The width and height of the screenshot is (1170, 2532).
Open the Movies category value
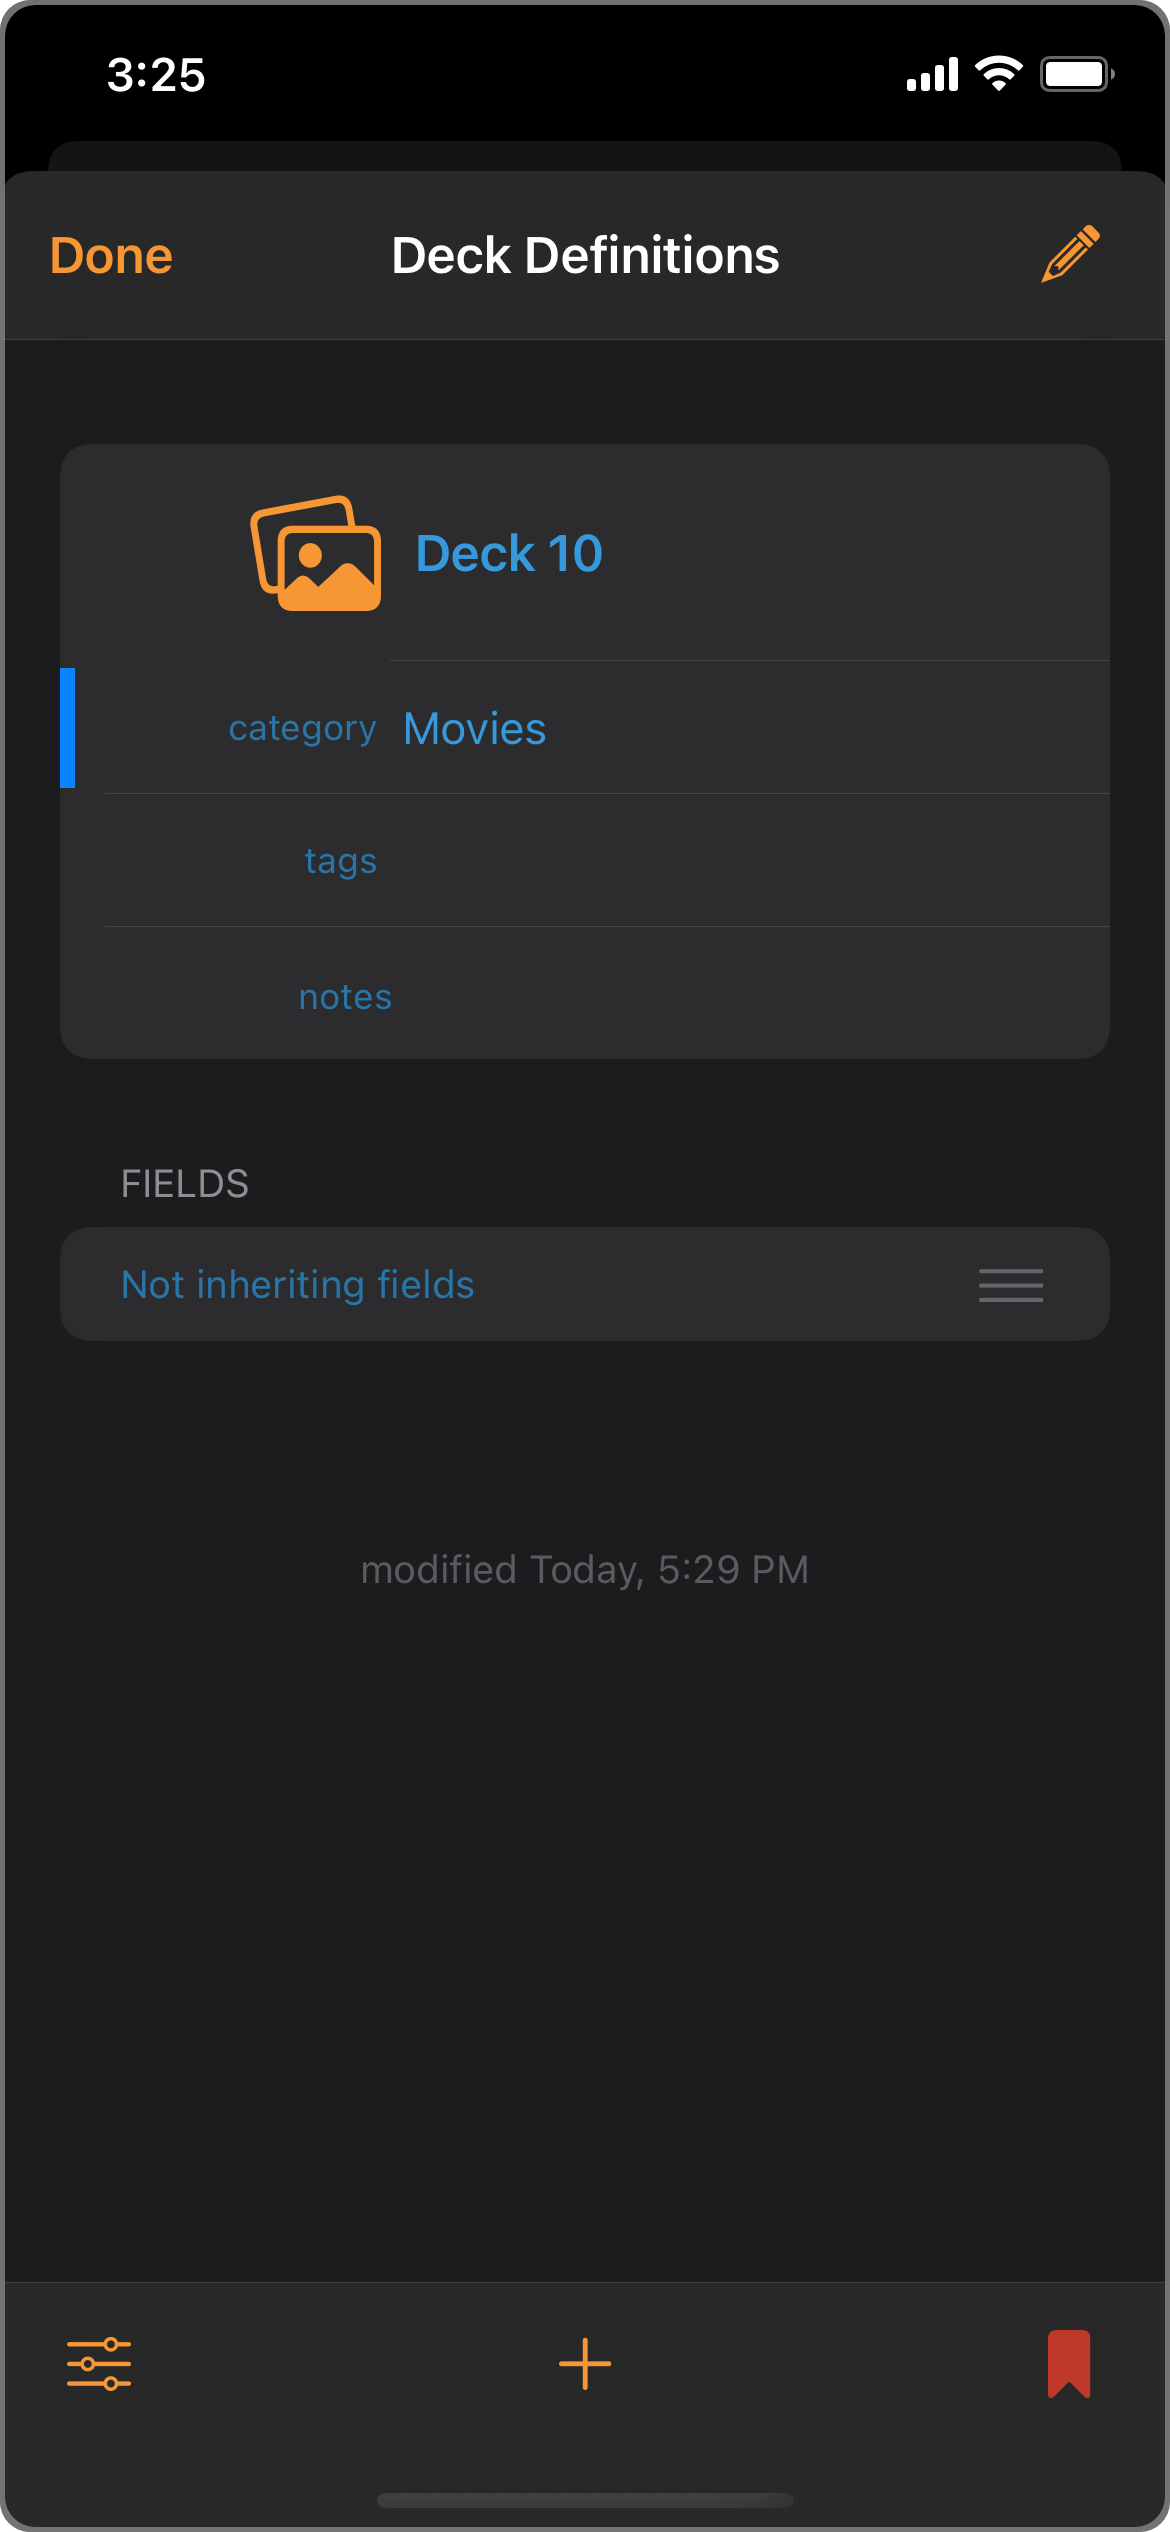[475, 729]
